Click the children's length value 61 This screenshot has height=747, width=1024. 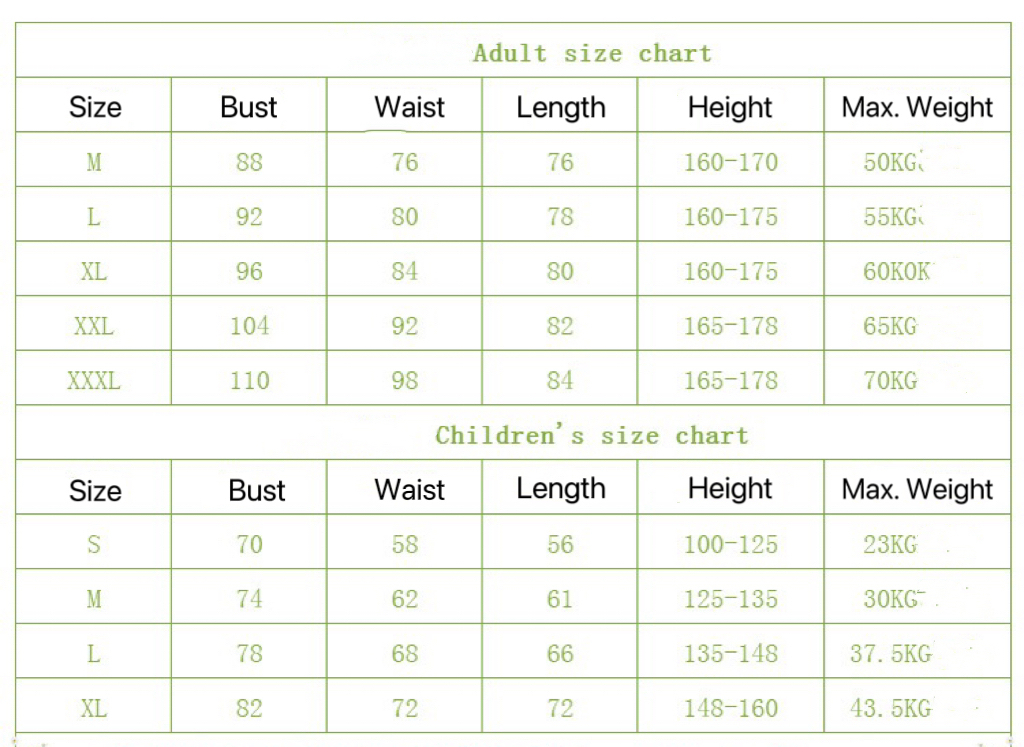point(560,599)
